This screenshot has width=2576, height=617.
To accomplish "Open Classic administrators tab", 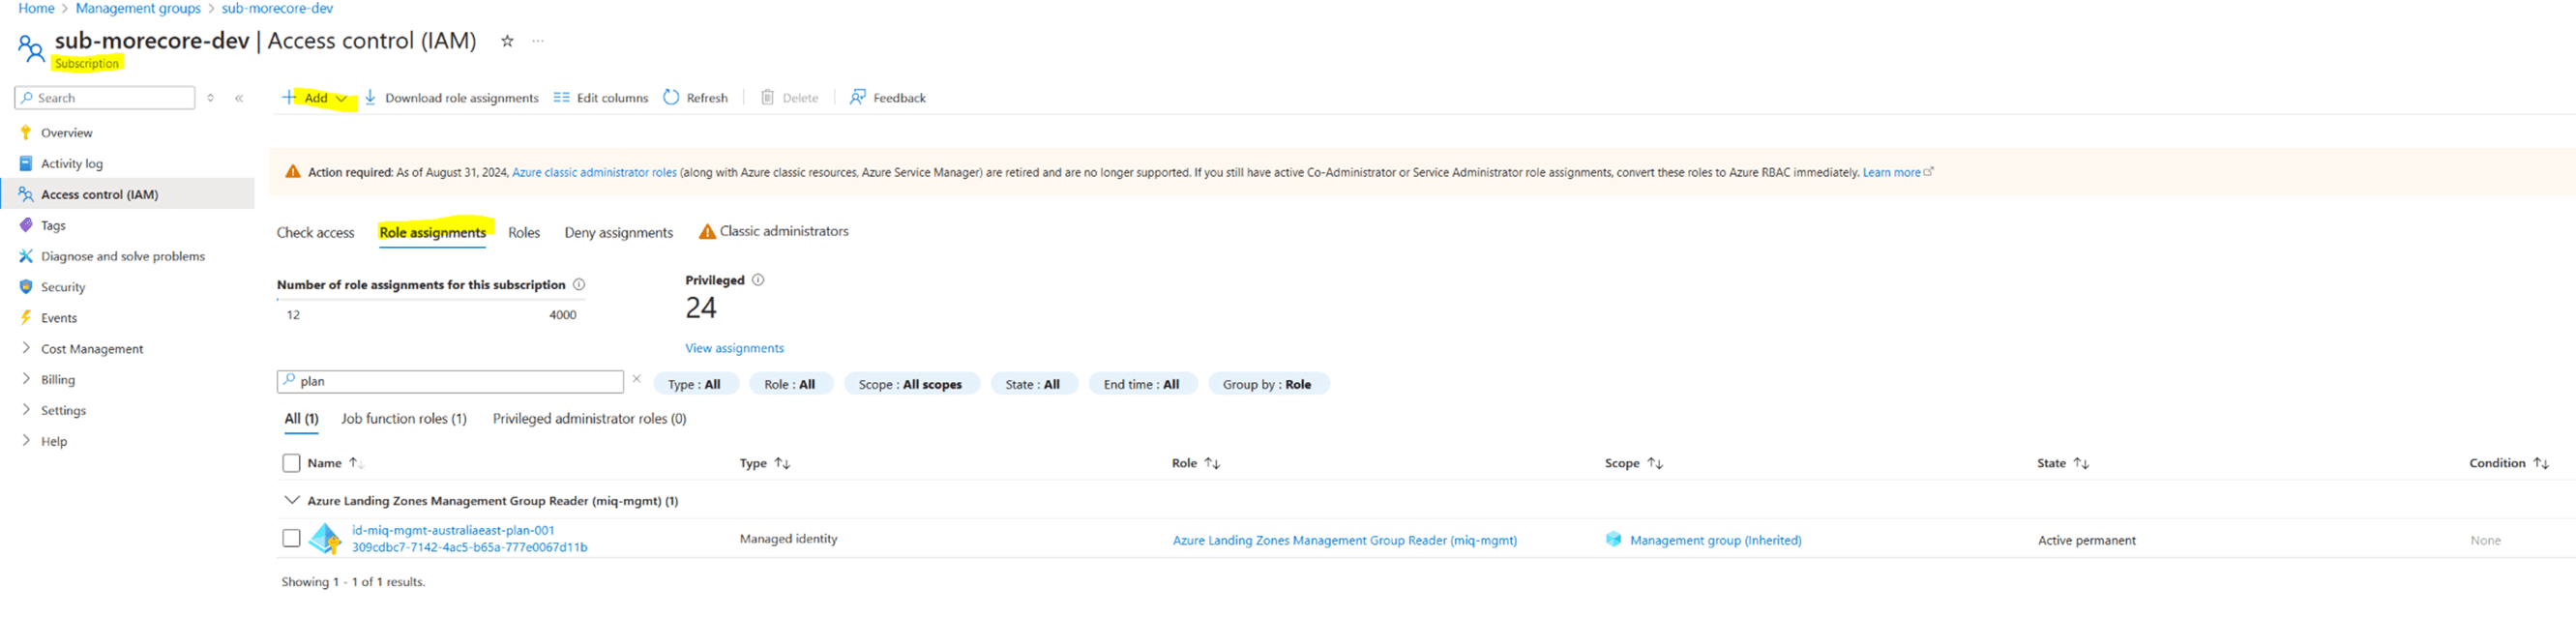I will pyautogui.click(x=774, y=231).
